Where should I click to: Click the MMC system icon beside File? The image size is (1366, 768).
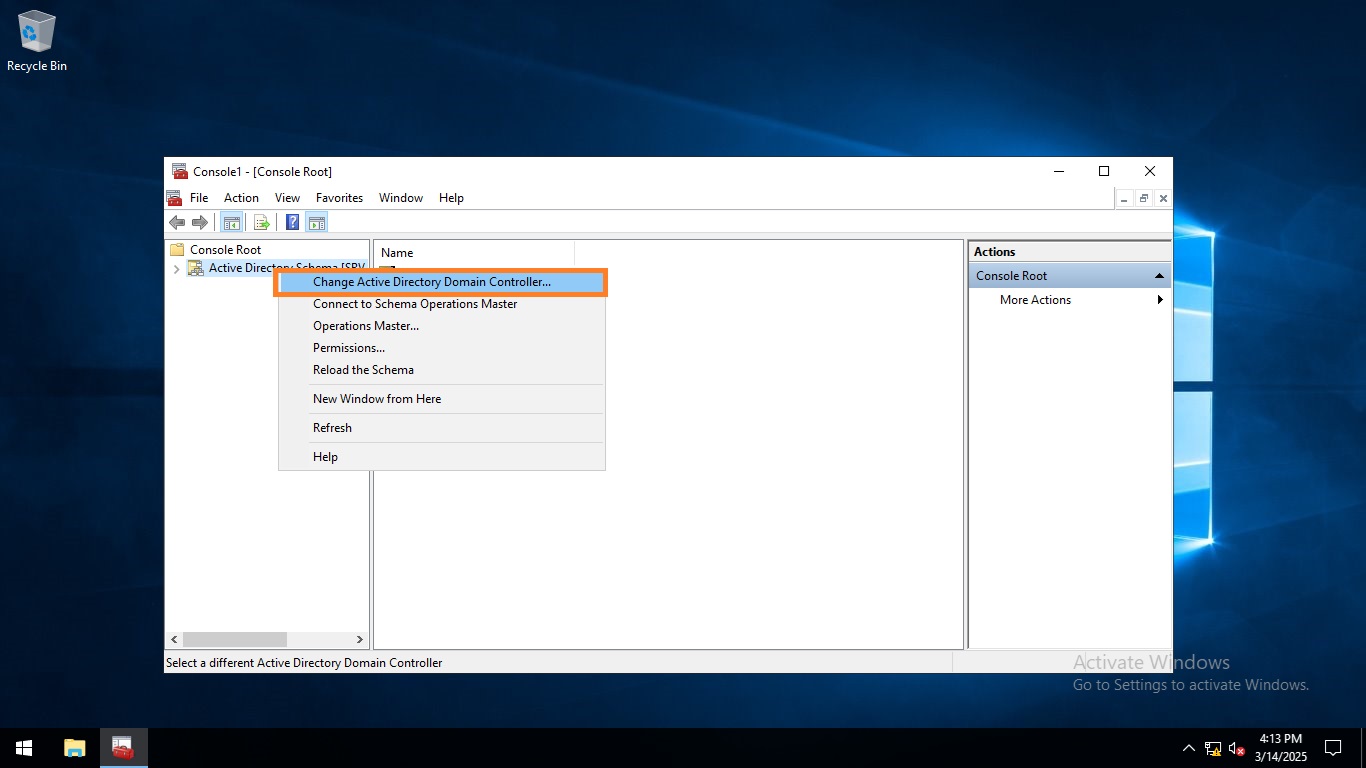(174, 198)
